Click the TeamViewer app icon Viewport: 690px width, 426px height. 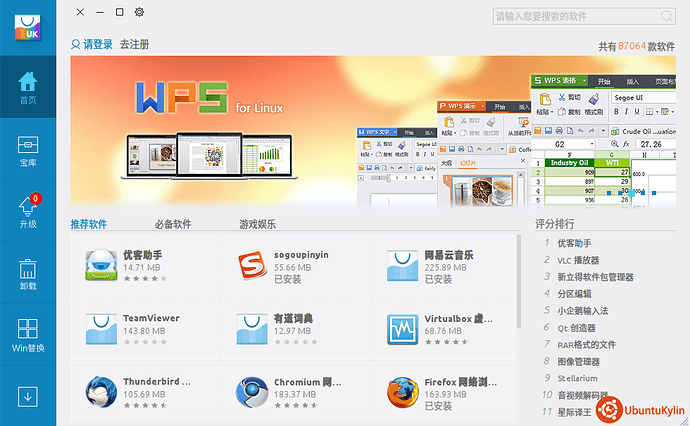point(101,329)
